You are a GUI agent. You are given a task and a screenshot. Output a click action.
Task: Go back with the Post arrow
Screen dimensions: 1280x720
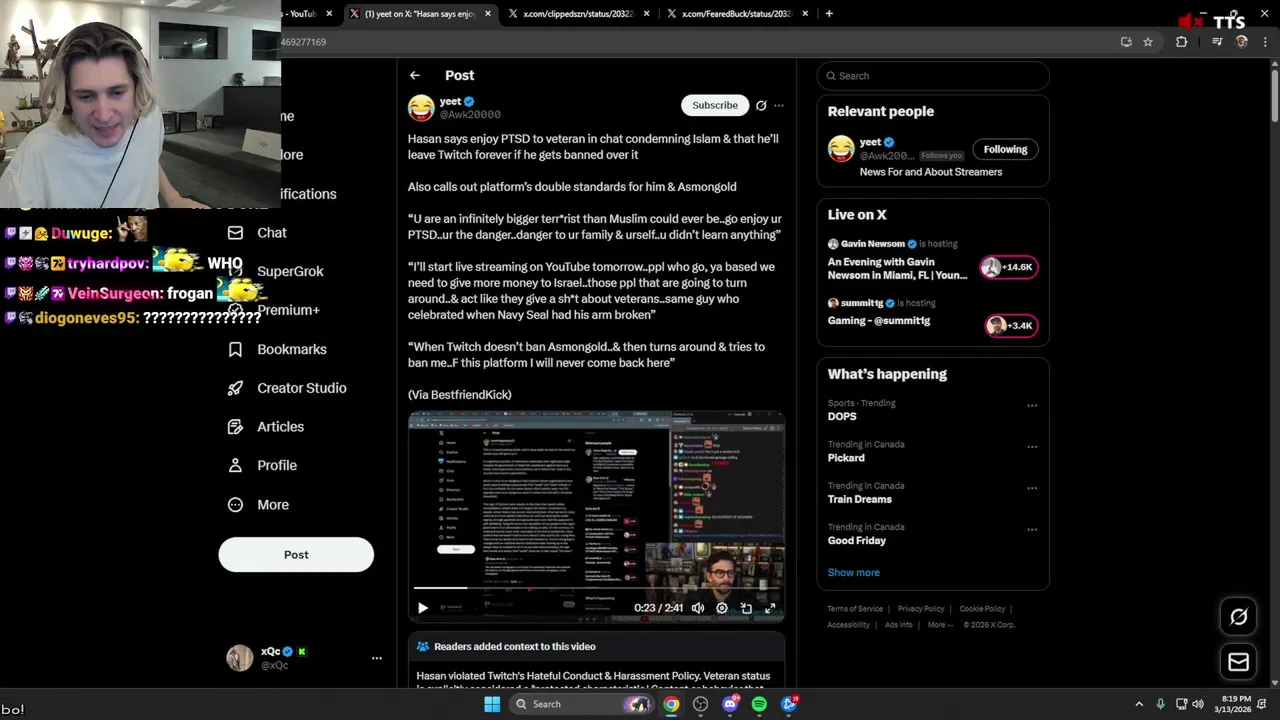(x=415, y=75)
